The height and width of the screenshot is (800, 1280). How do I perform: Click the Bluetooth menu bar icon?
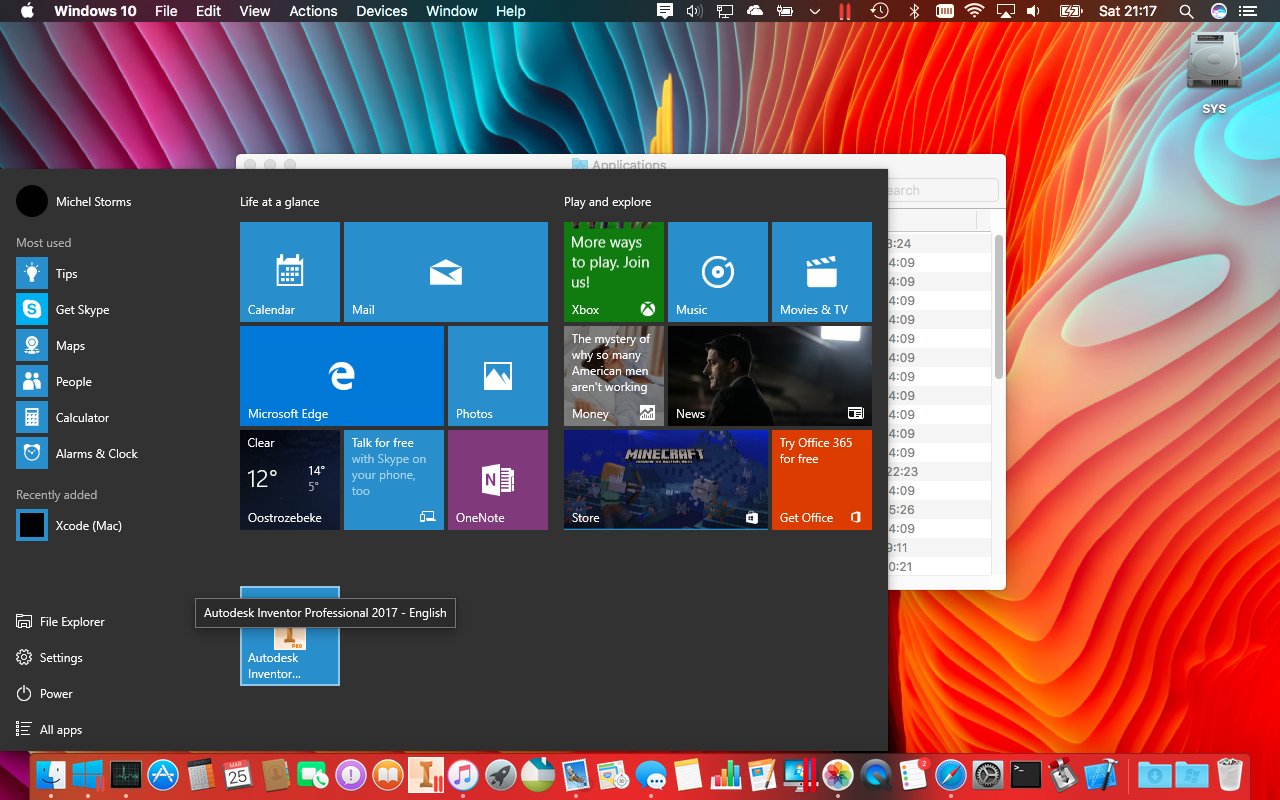click(913, 11)
